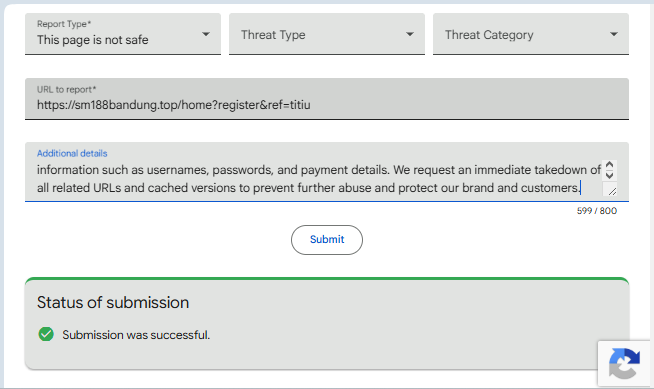The width and height of the screenshot is (654, 389).
Task: Click the textarea scroll down arrow
Action: pyautogui.click(x=609, y=176)
